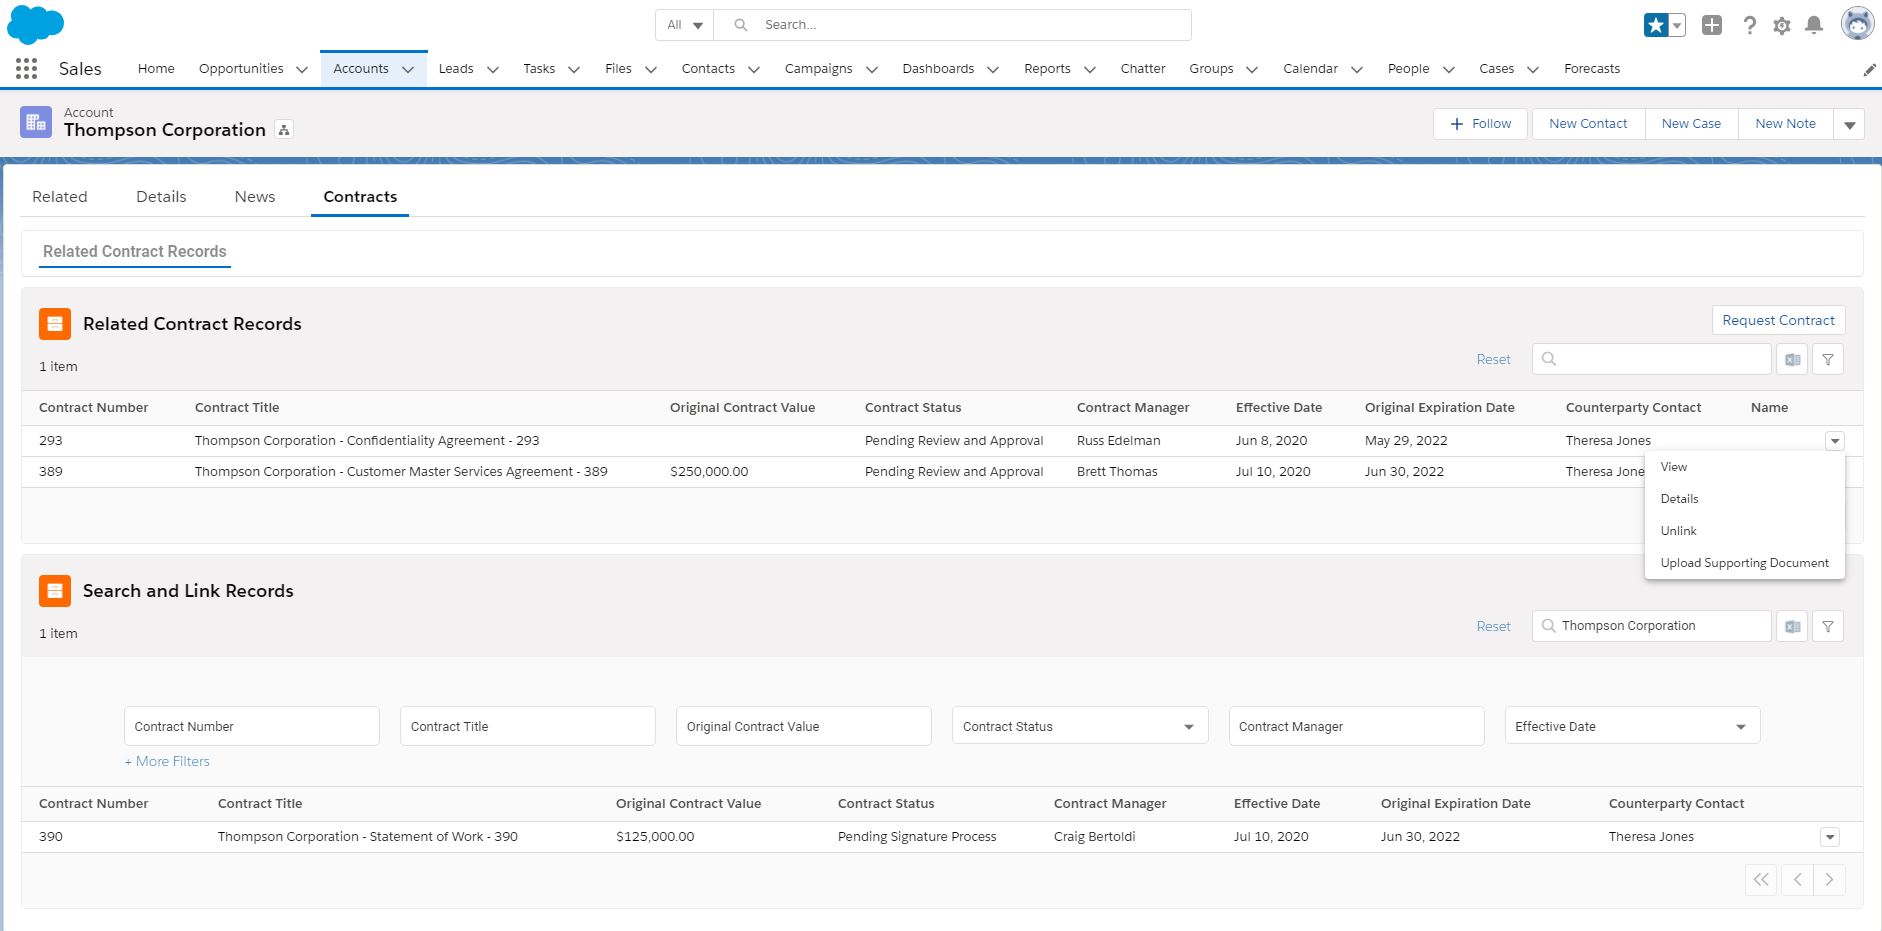
Task: Select the Contracts tab
Action: tap(360, 197)
